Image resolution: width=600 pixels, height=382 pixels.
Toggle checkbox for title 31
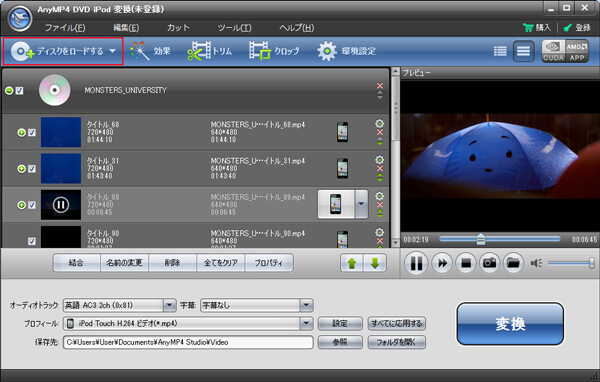[x=32, y=169]
